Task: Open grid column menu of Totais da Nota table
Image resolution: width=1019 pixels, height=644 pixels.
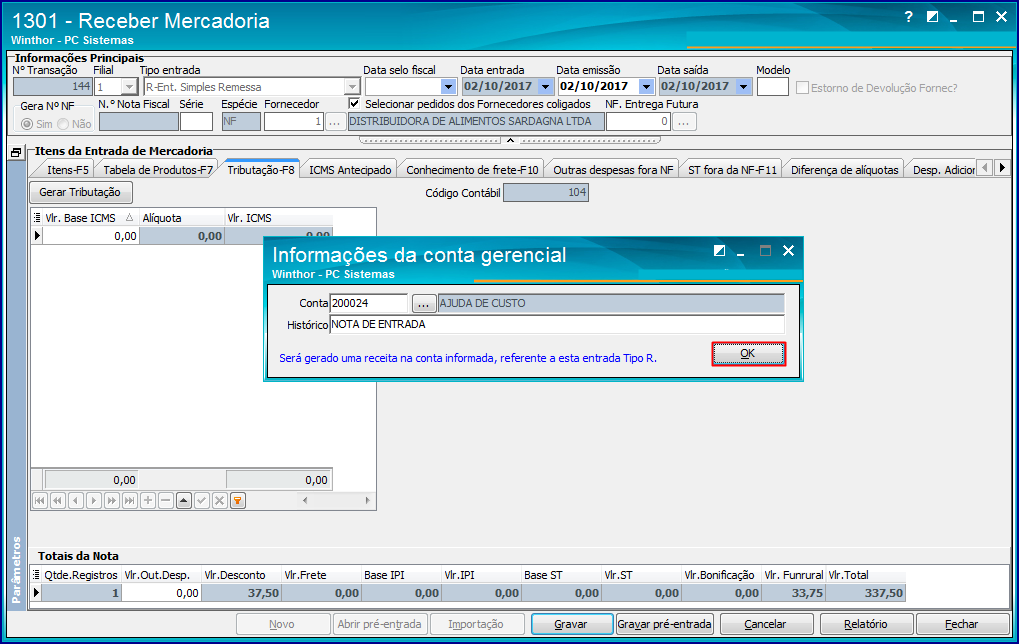Action: point(37,574)
